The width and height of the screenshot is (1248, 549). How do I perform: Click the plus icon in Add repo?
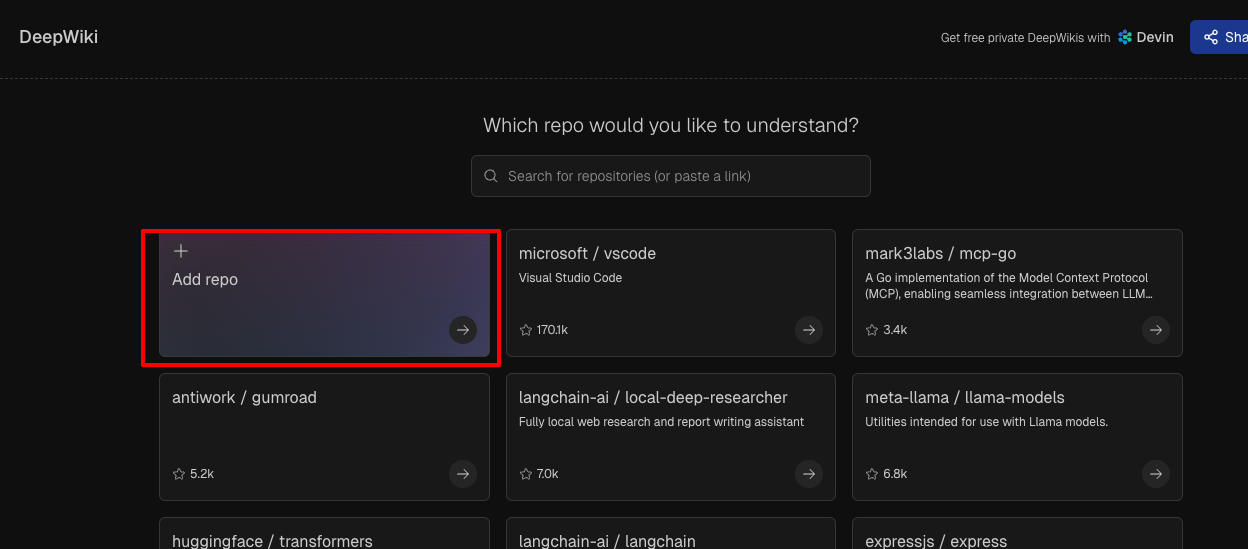tap(181, 251)
